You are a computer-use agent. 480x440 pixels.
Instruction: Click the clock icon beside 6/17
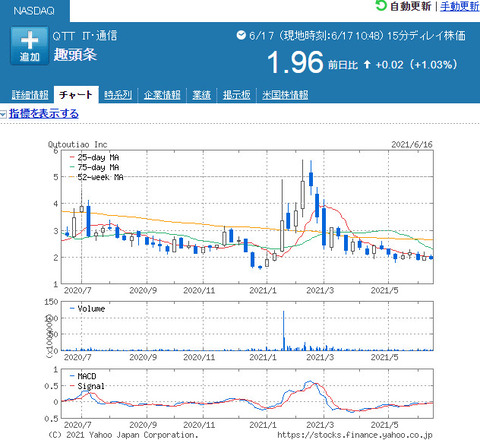click(241, 35)
